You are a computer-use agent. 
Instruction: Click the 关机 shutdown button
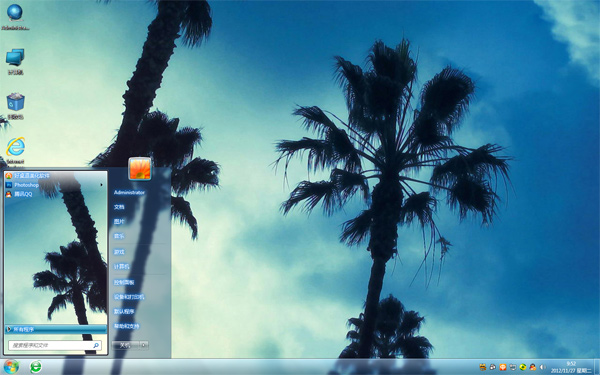pos(126,345)
